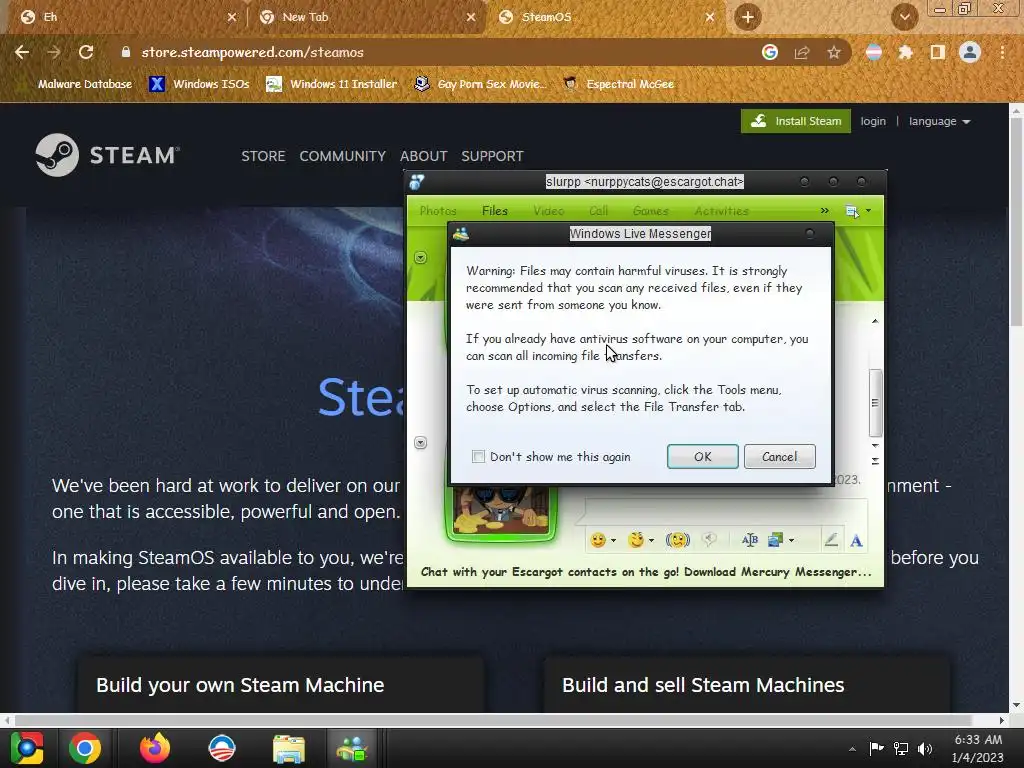Open the Games tab in Messenger
The height and width of the screenshot is (768, 1024).
point(650,210)
